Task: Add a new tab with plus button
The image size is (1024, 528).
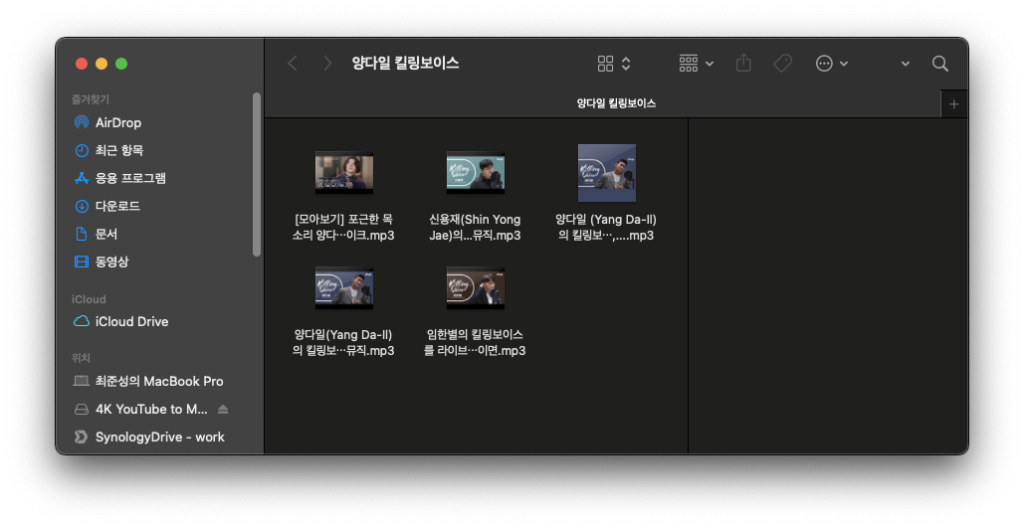Action: 953,104
